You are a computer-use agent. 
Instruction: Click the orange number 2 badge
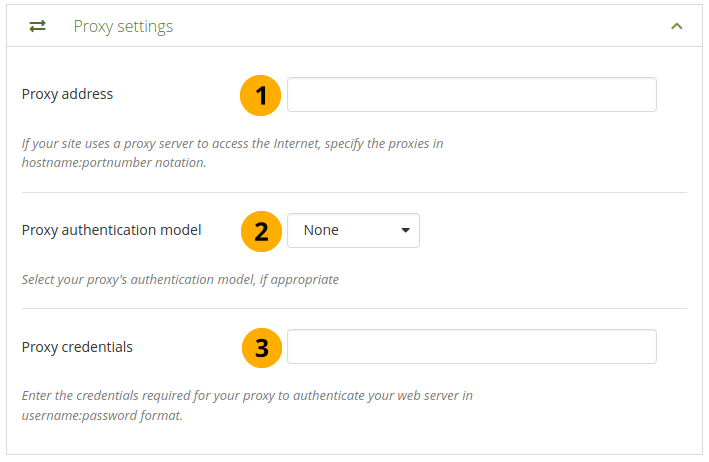coord(261,231)
